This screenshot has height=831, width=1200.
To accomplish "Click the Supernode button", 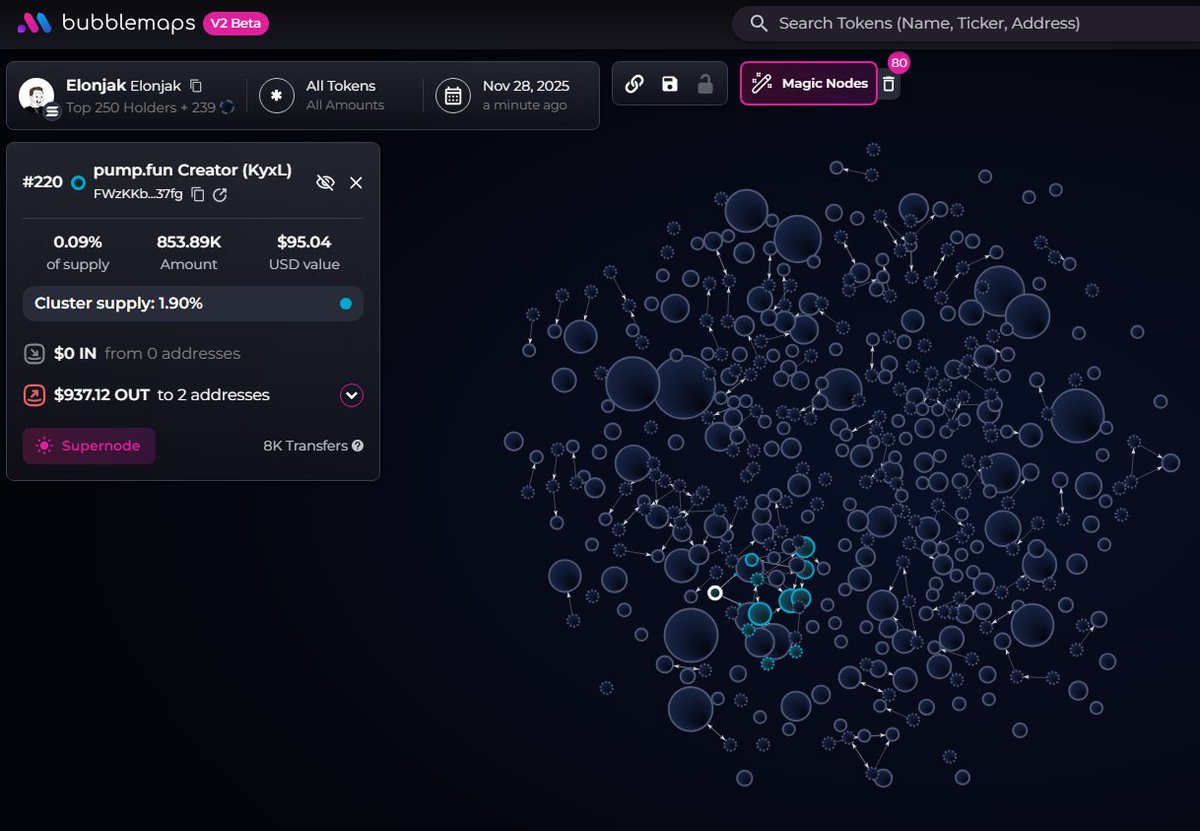I will (x=89, y=446).
